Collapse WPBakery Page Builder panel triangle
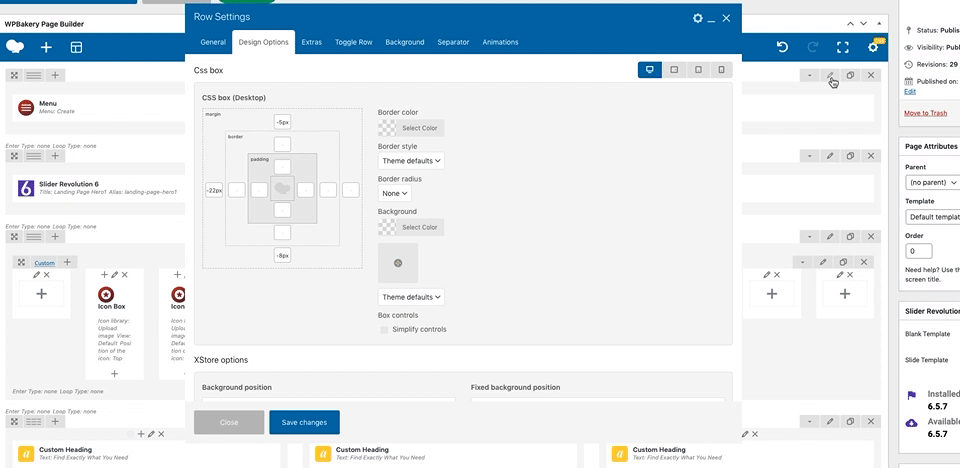Viewport: 960px width, 468px height. pyautogui.click(x=879, y=23)
